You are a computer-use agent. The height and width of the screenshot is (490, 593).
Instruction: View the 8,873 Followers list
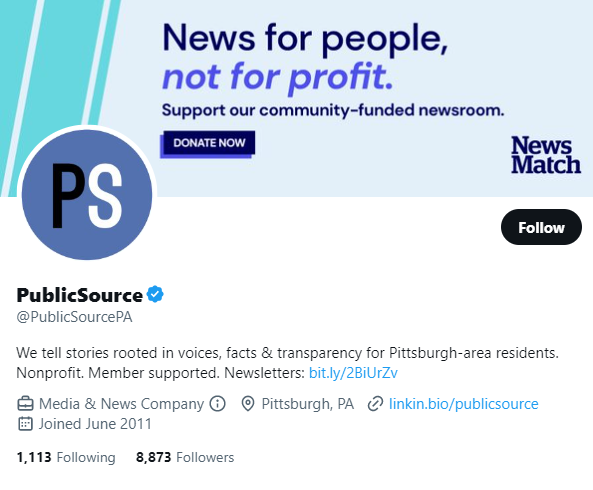pos(185,457)
